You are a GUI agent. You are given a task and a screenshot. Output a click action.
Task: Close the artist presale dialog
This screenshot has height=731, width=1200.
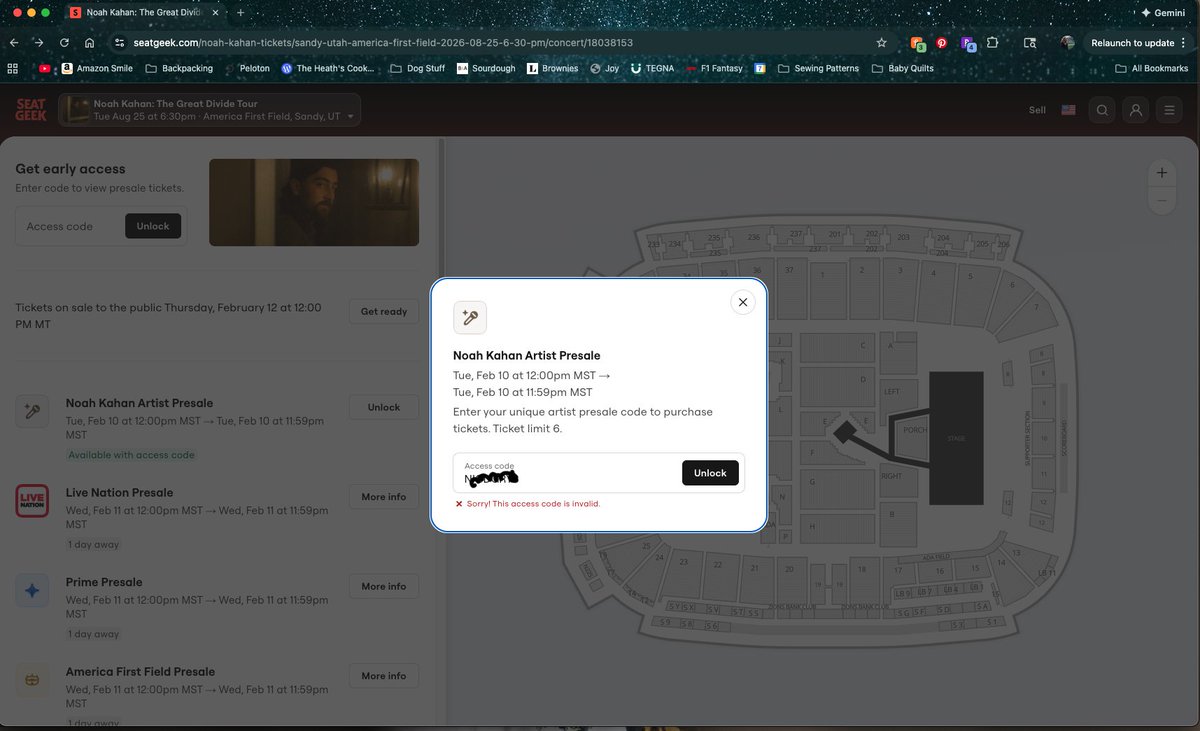click(x=742, y=302)
